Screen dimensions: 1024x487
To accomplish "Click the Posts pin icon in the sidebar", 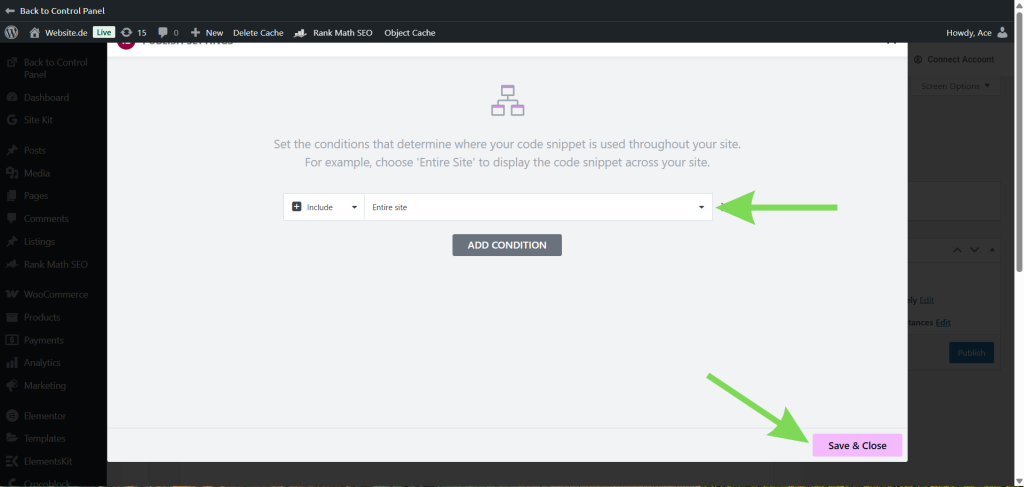I will (x=12, y=150).
